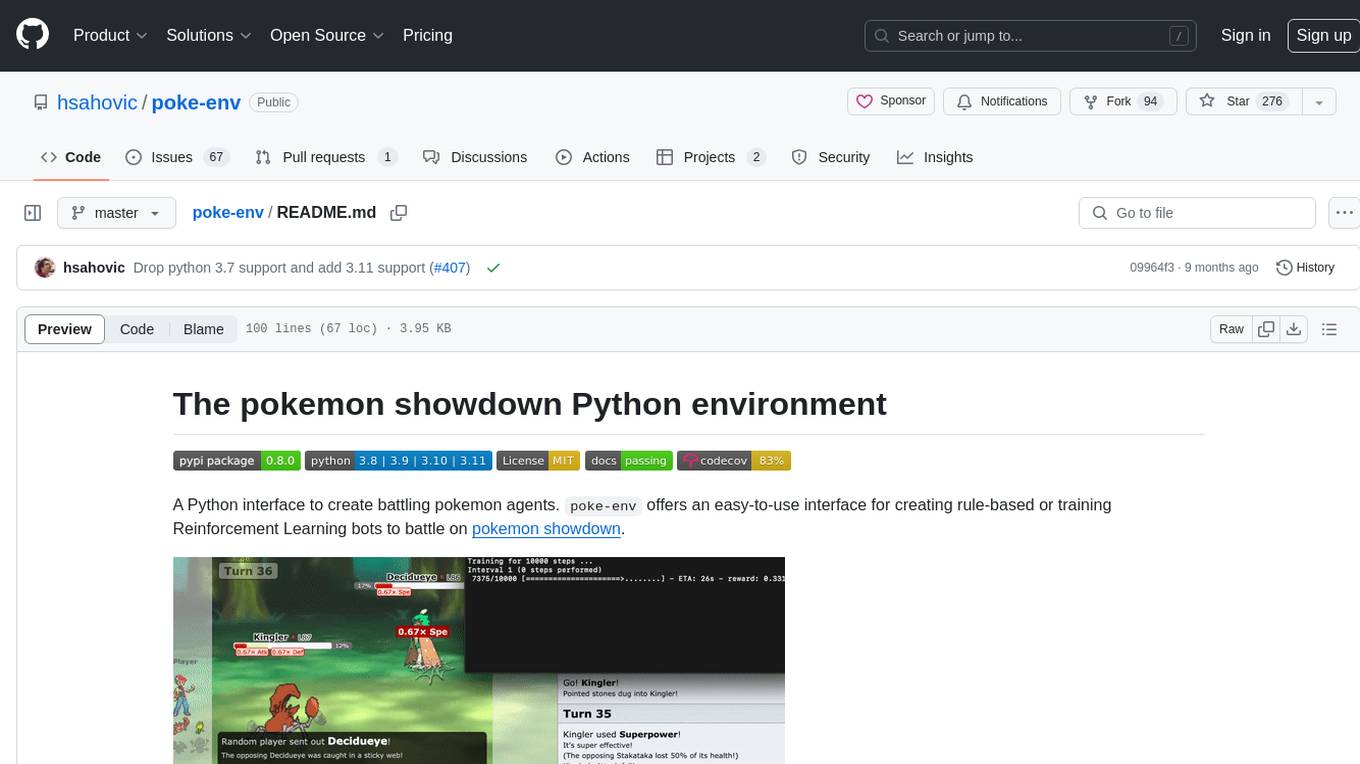Select the Code view
The image size is (1360, 764).
[x=137, y=329]
